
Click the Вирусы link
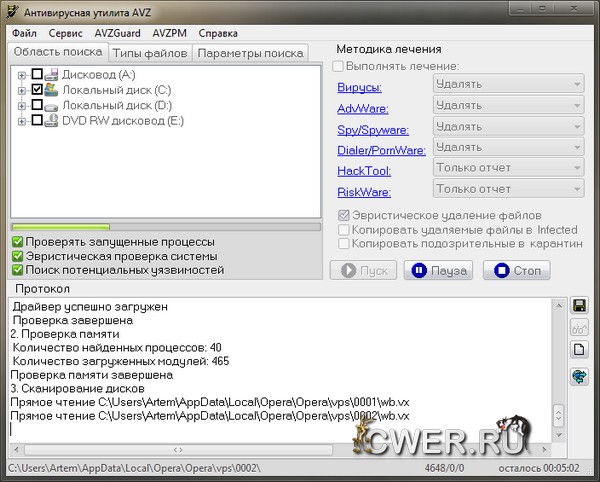(x=358, y=88)
